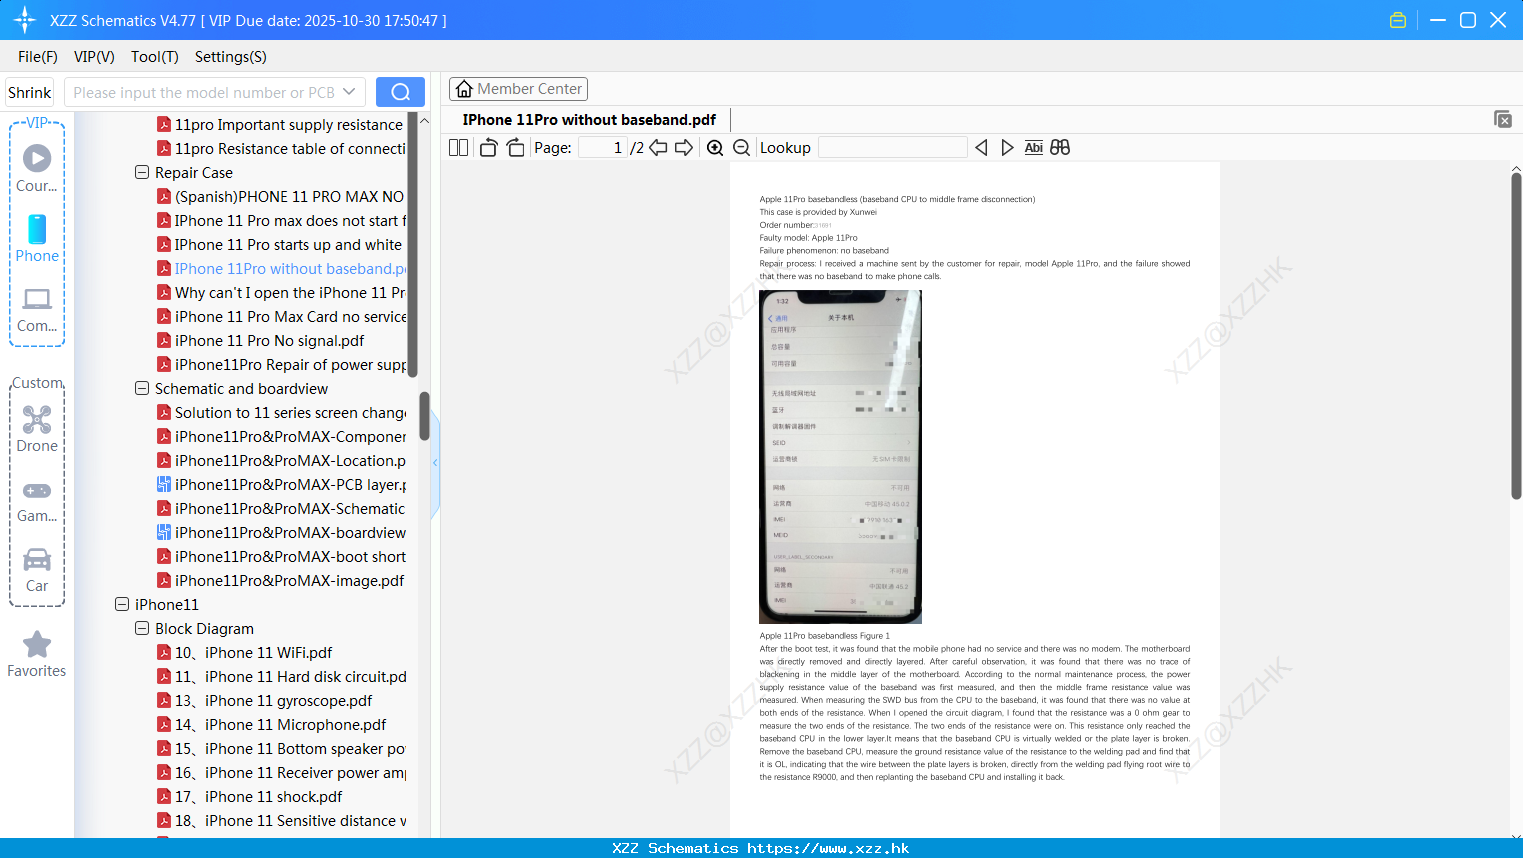Open the Drone sidebar category
Image resolution: width=1523 pixels, height=858 pixels.
(37, 429)
